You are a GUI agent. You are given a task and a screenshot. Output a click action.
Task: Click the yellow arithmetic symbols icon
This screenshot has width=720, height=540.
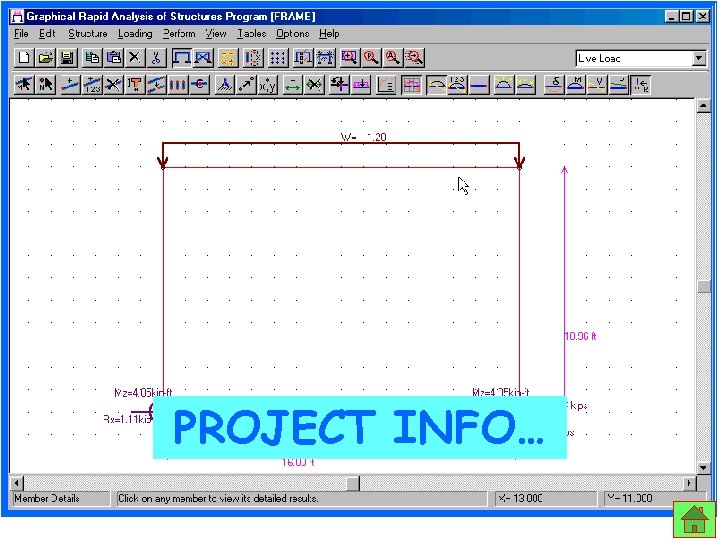pos(228,58)
